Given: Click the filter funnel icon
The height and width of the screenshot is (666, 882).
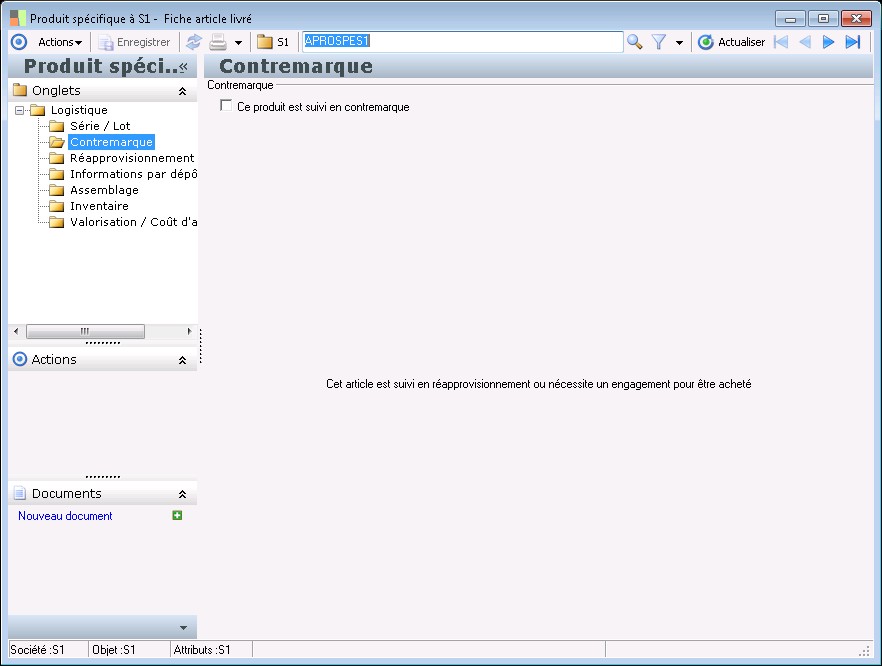Looking at the screenshot, I should point(659,42).
